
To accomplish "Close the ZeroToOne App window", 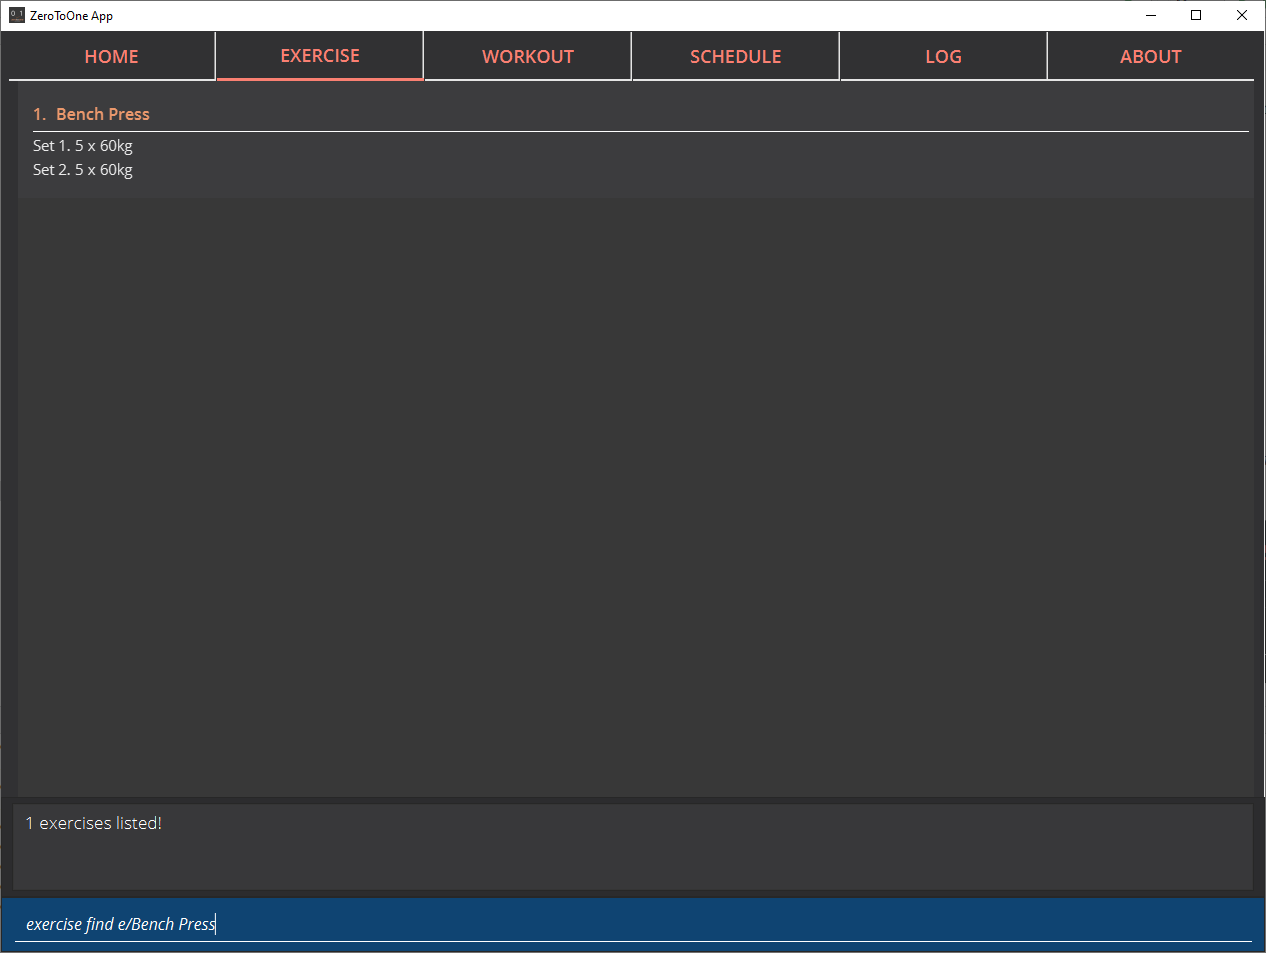I will (x=1242, y=15).
